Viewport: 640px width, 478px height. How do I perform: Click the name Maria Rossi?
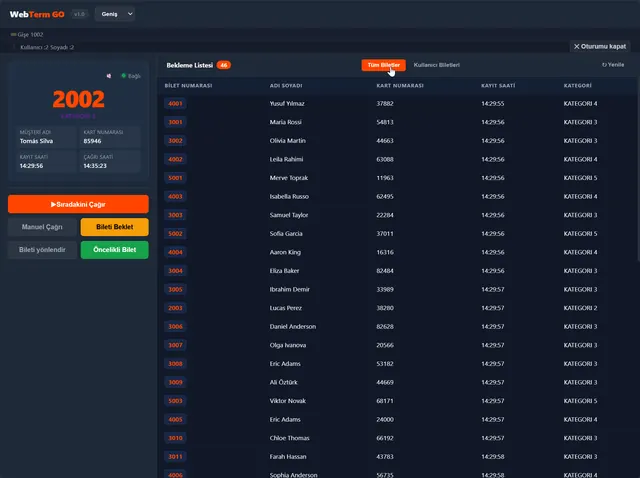285,122
